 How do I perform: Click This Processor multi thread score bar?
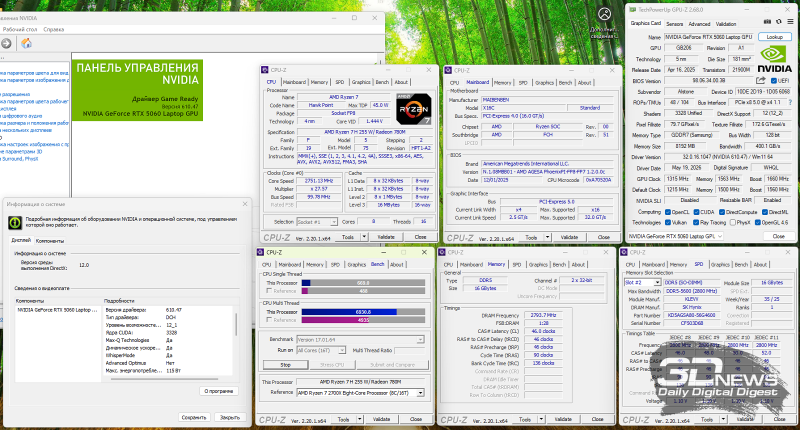[363, 312]
